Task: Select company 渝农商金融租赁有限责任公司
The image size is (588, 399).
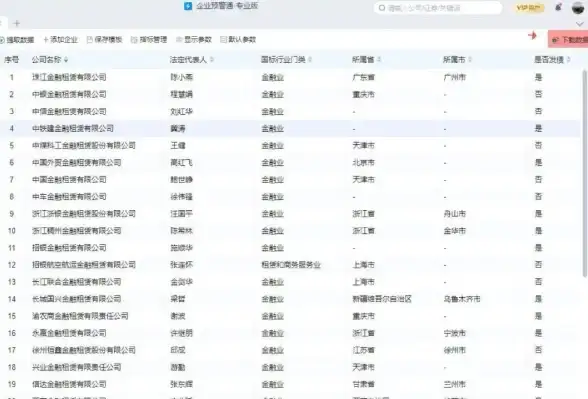Action: (x=80, y=316)
